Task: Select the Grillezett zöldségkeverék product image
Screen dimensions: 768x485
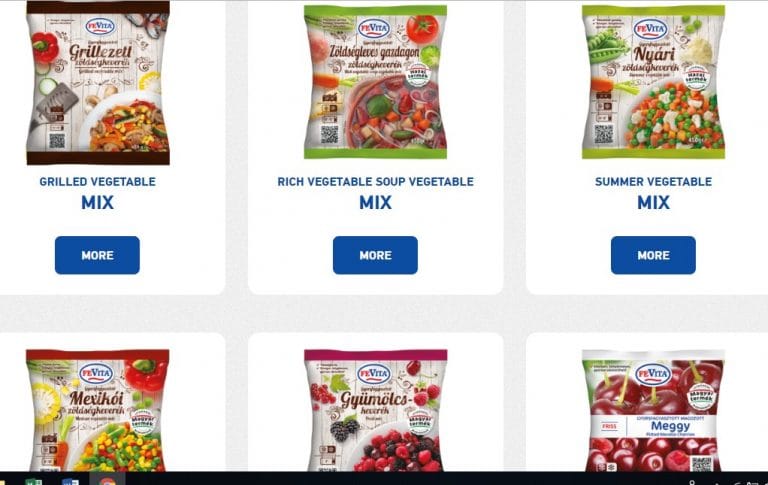Action: [97, 82]
